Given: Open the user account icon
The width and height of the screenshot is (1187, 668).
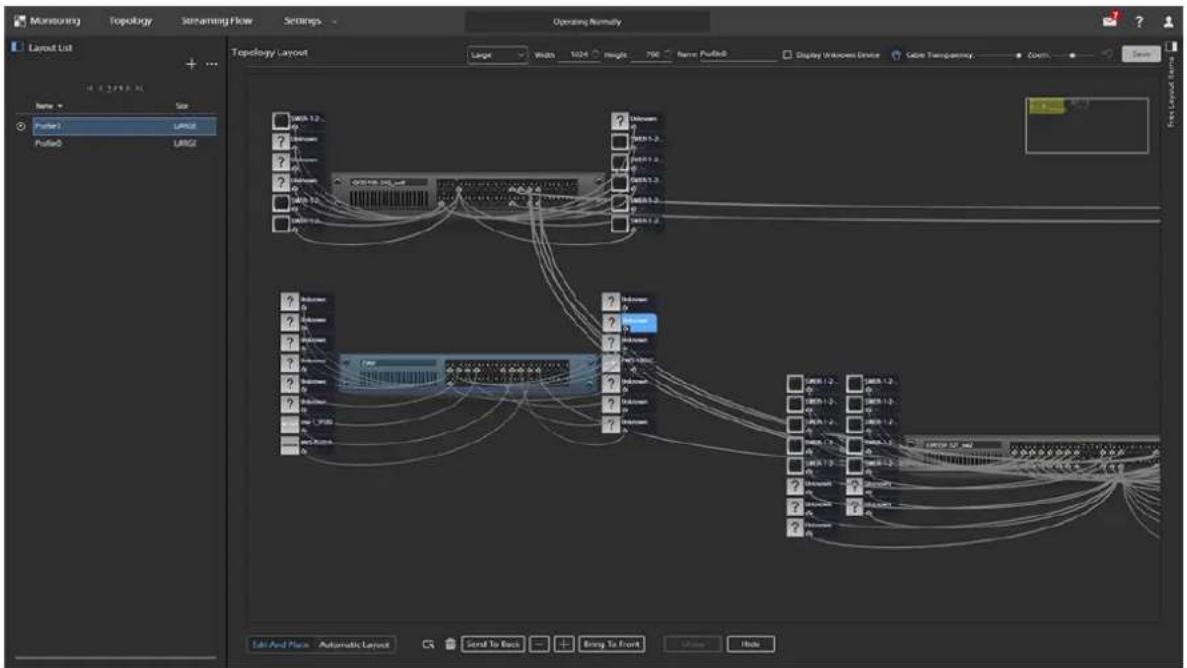Looking at the screenshot, I should click(1168, 21).
